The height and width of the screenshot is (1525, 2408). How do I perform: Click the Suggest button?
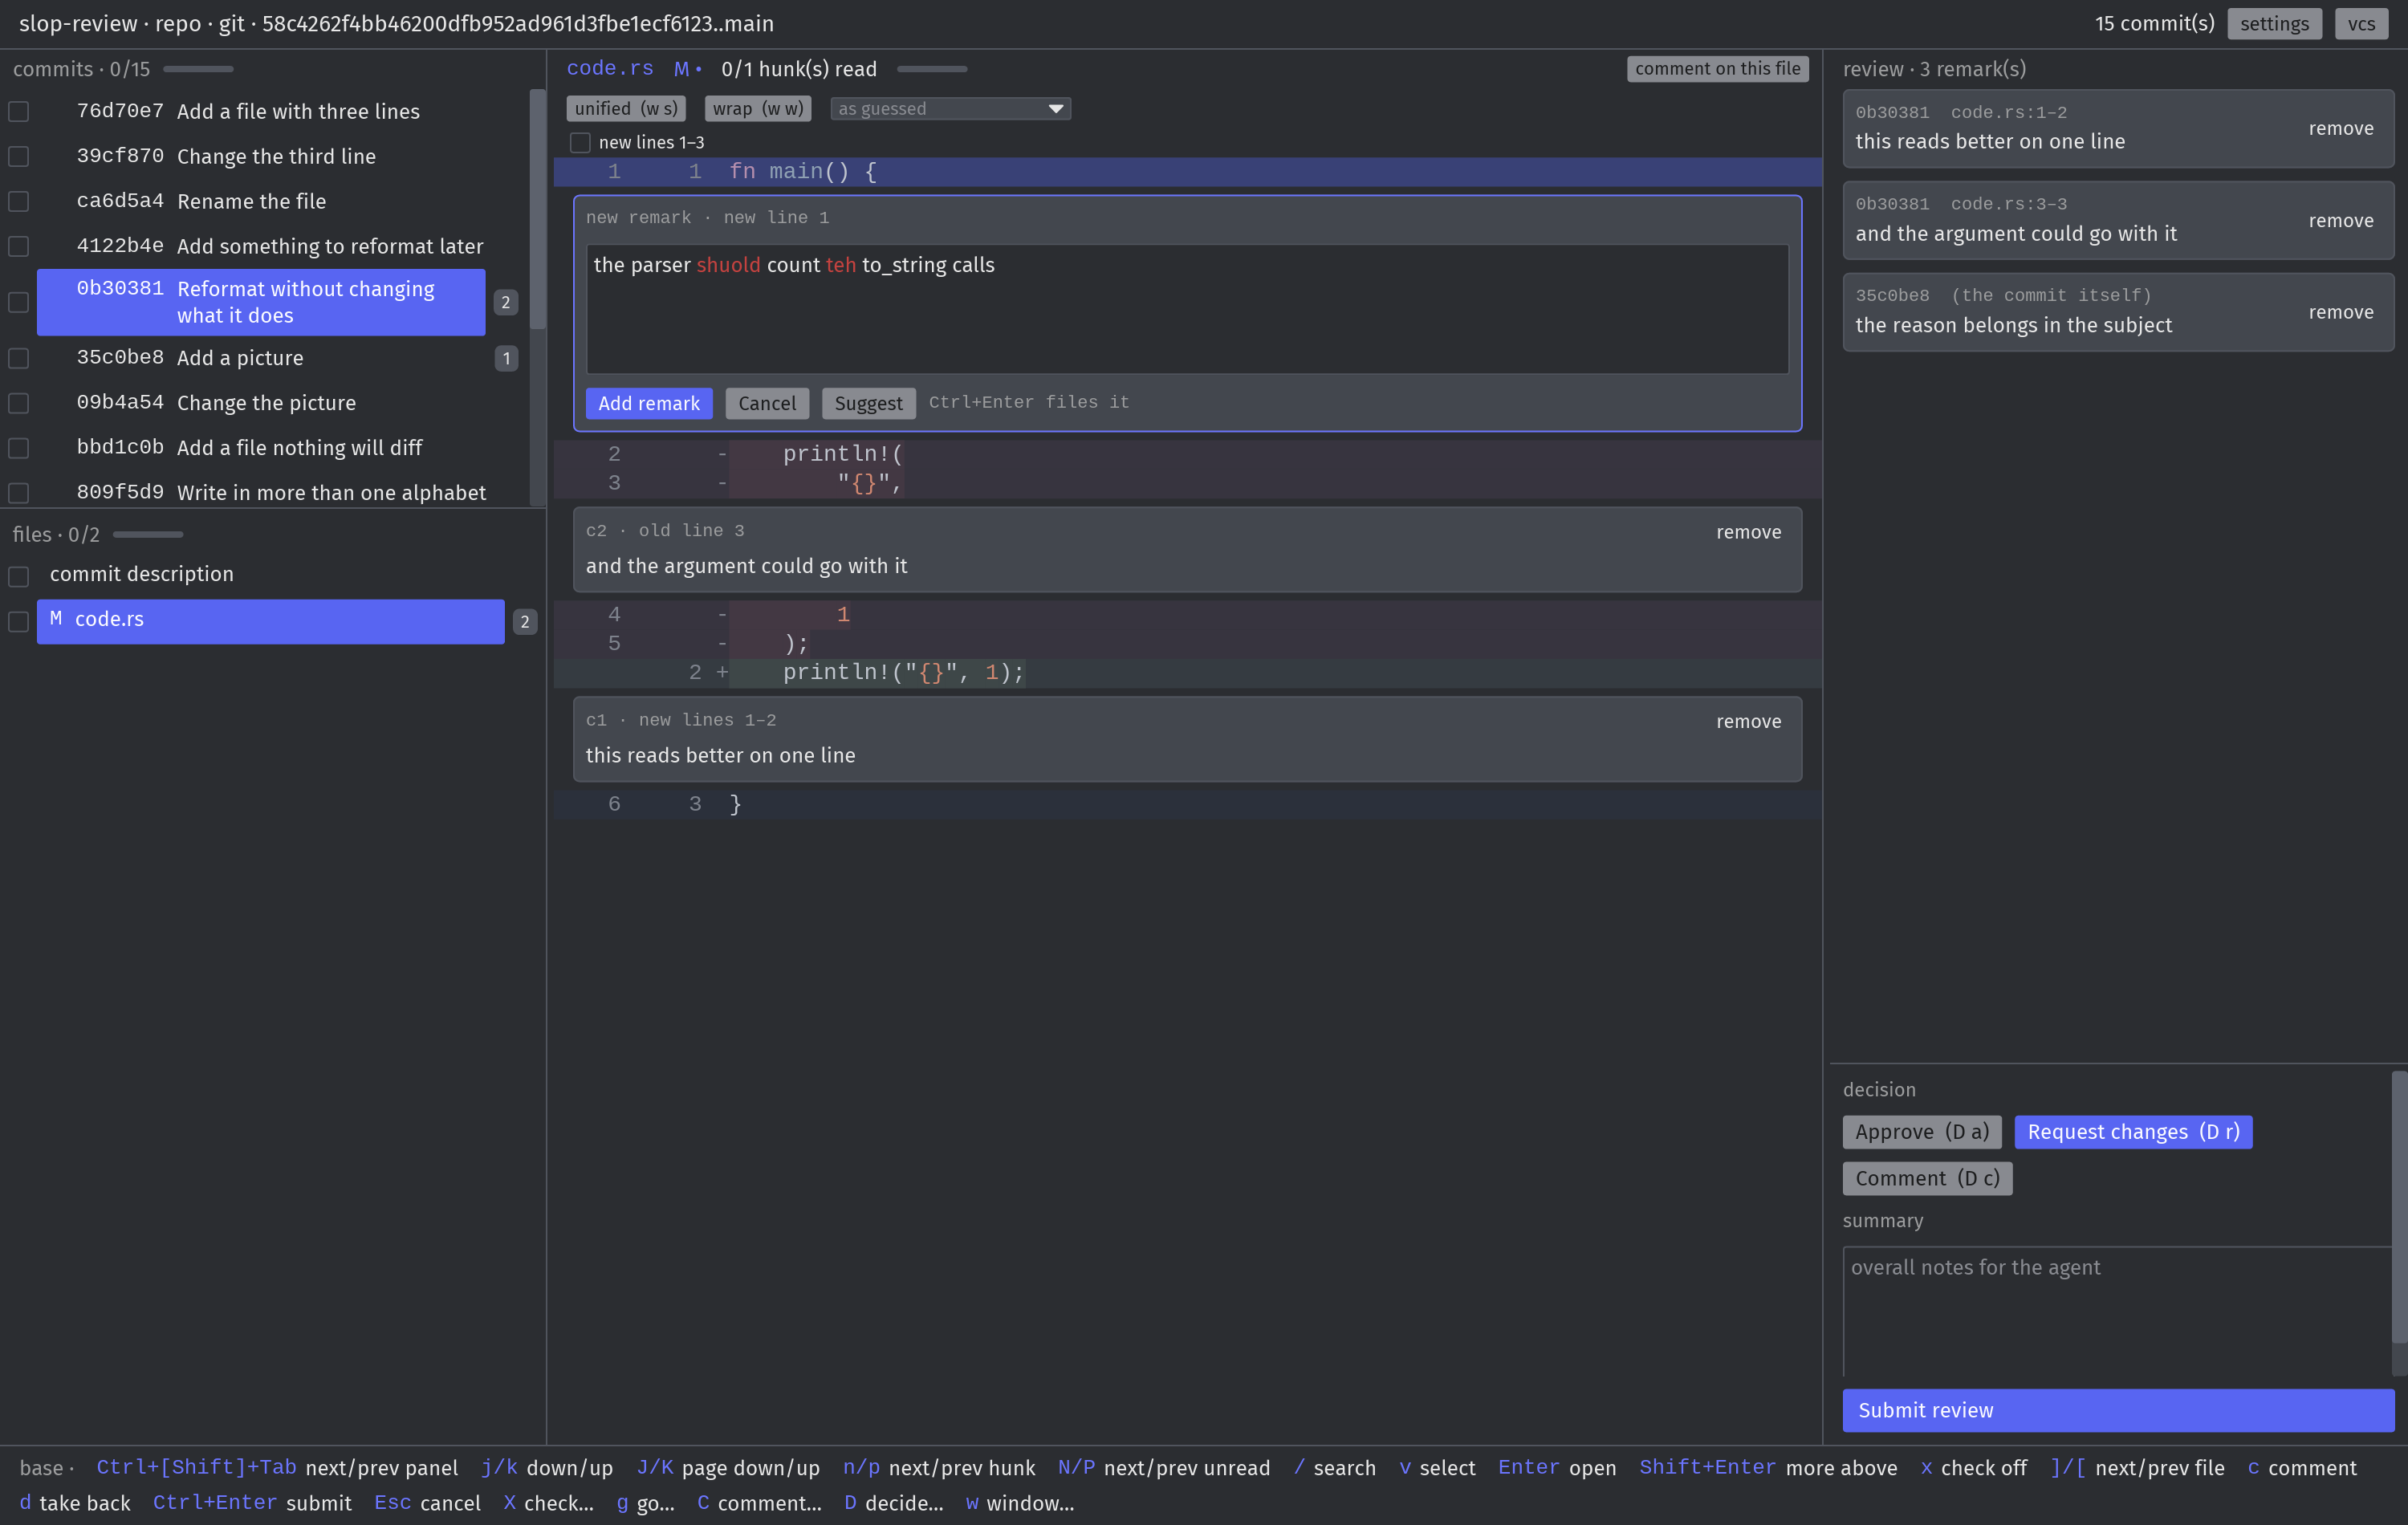(868, 403)
